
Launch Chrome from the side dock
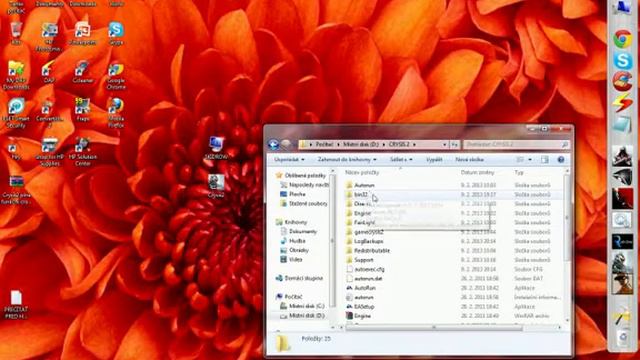(x=622, y=39)
